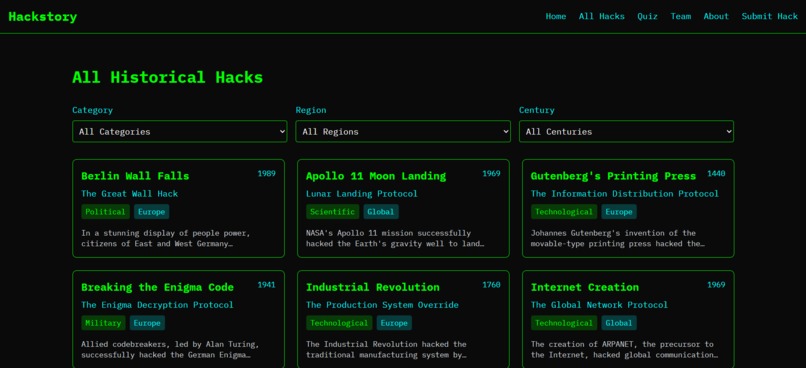Open Internet Creation card title

pyautogui.click(x=584, y=287)
